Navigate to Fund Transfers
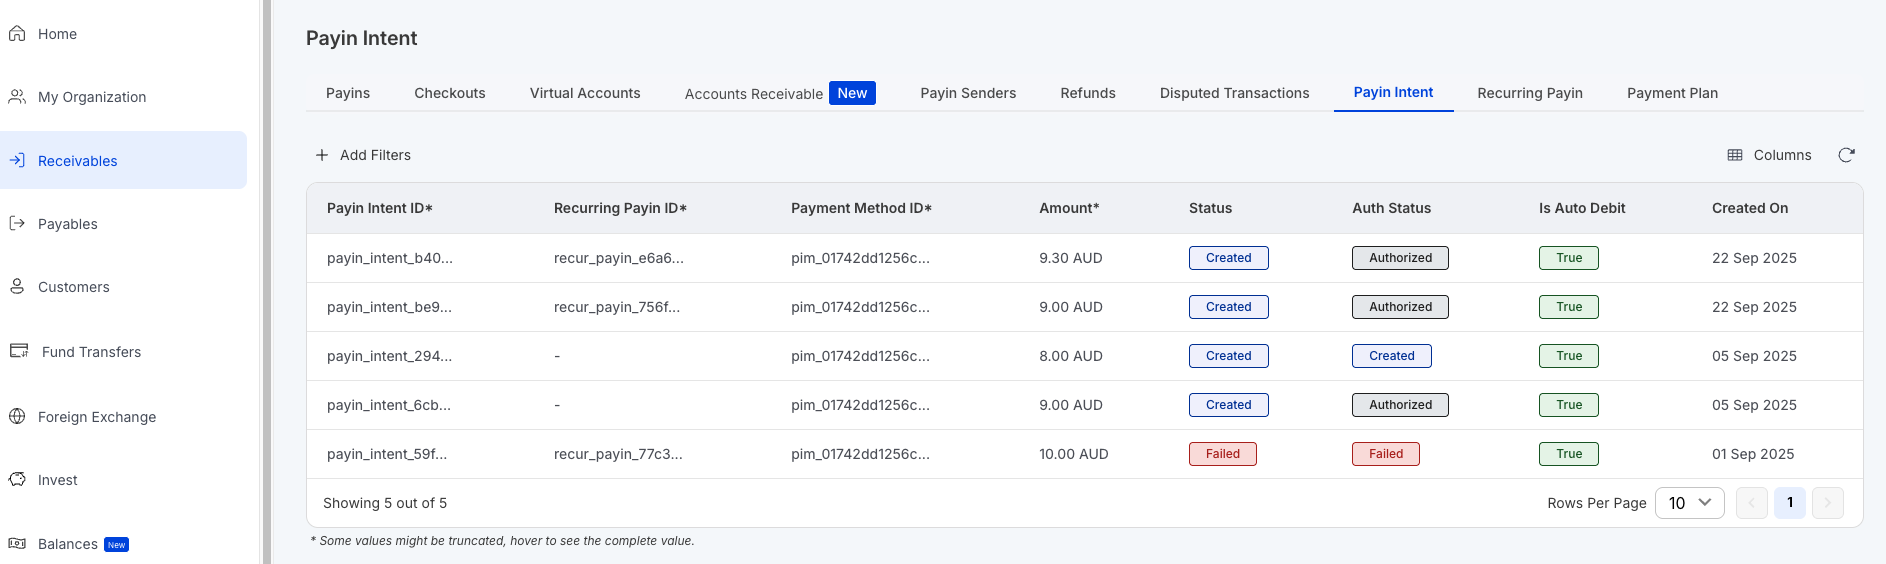 pyautogui.click(x=91, y=352)
